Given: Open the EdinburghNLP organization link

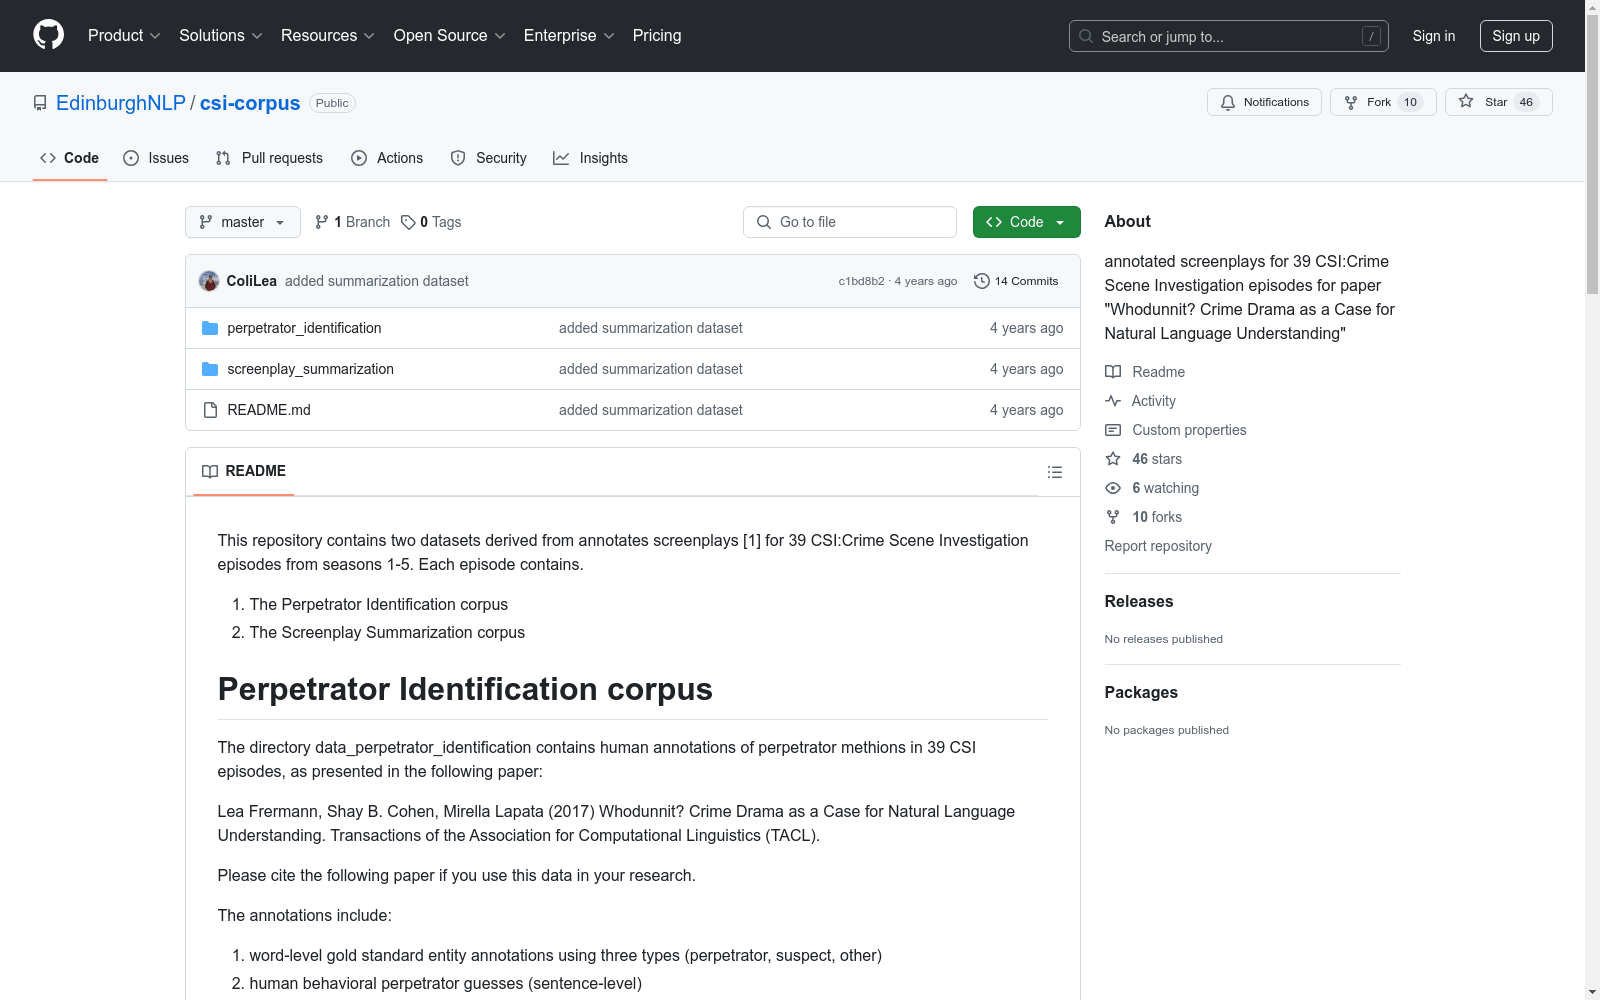Looking at the screenshot, I should (x=121, y=103).
